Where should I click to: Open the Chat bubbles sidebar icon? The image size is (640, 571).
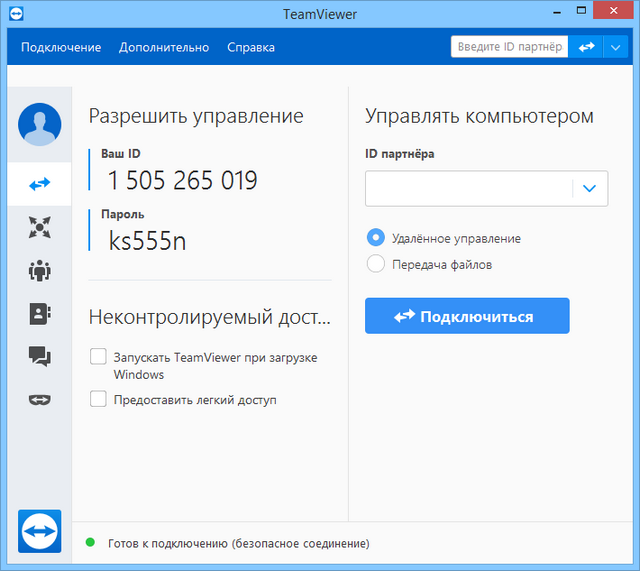tap(39, 356)
